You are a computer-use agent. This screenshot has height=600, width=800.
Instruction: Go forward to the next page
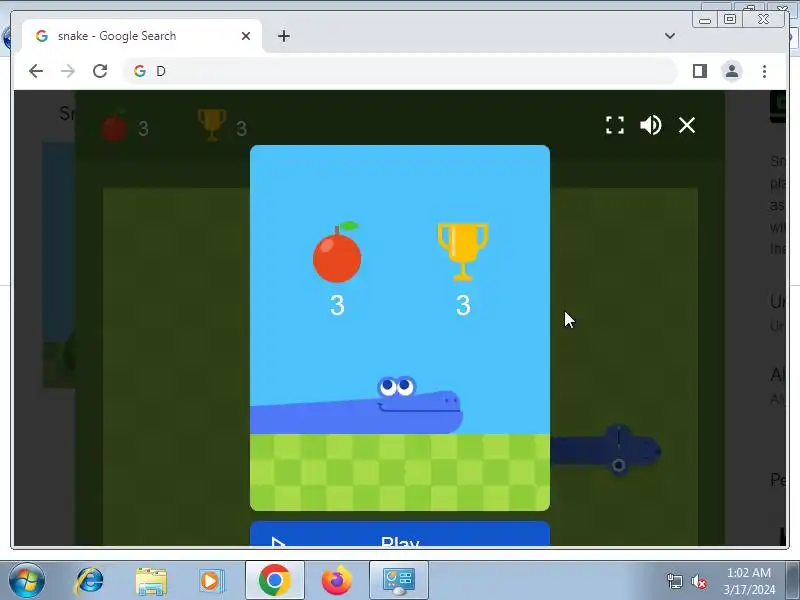(x=68, y=71)
